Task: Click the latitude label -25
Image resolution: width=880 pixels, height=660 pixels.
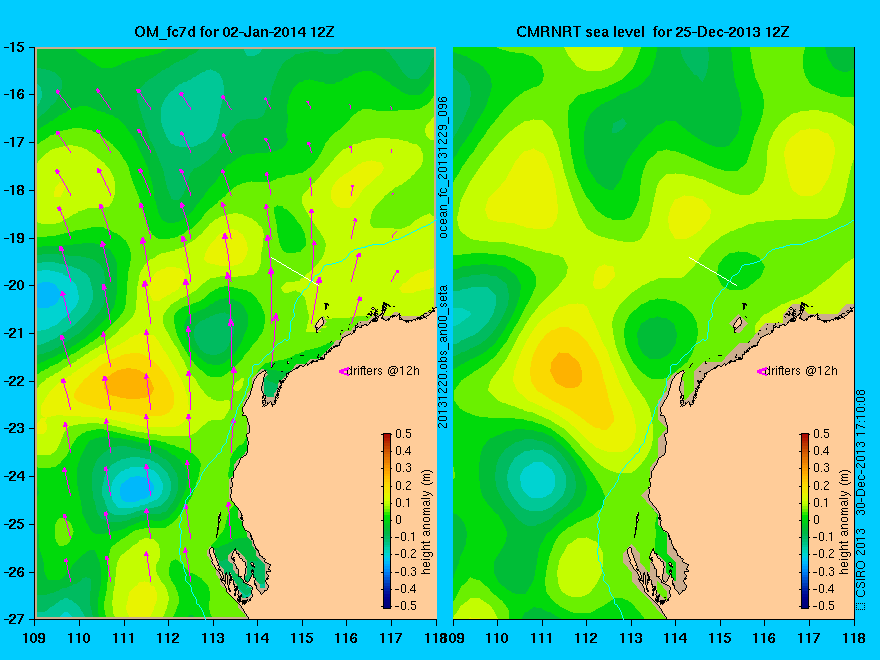Action: [x=14, y=524]
